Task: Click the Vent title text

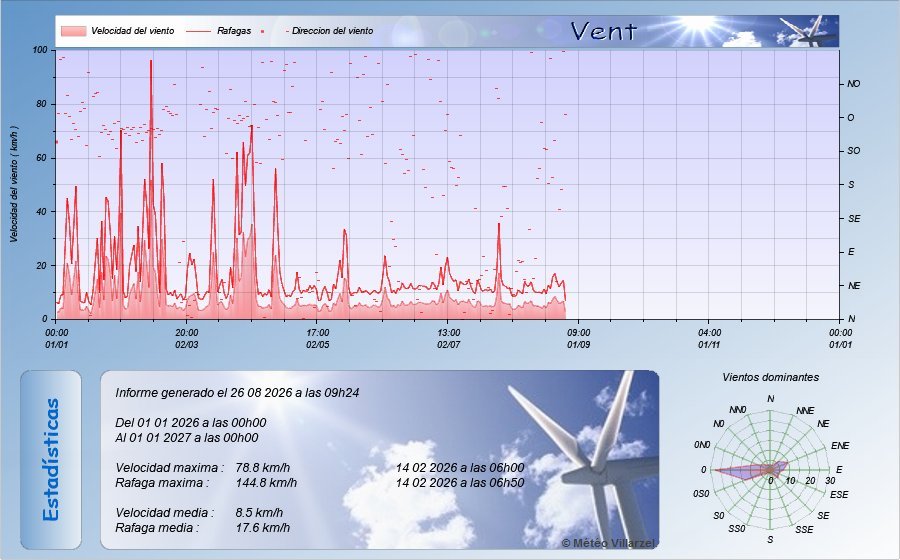Action: (604, 31)
